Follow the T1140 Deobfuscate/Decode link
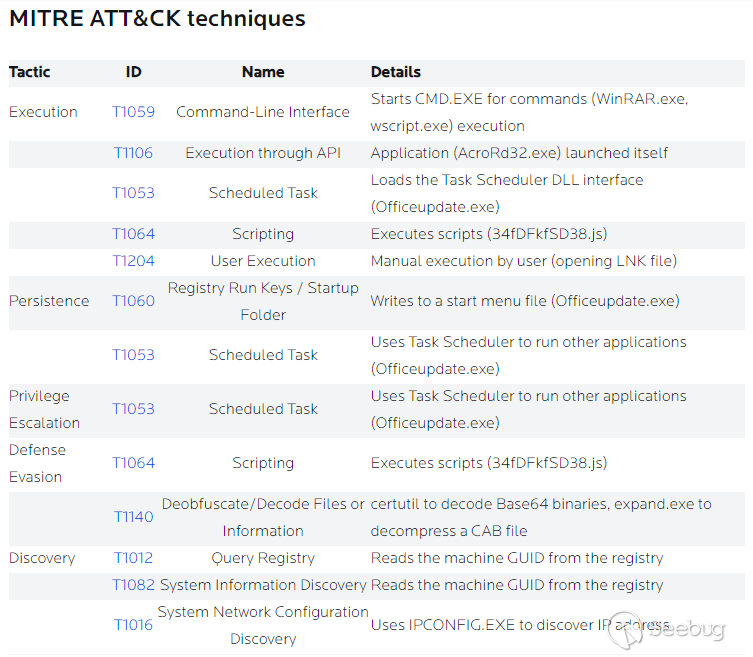 point(133,517)
